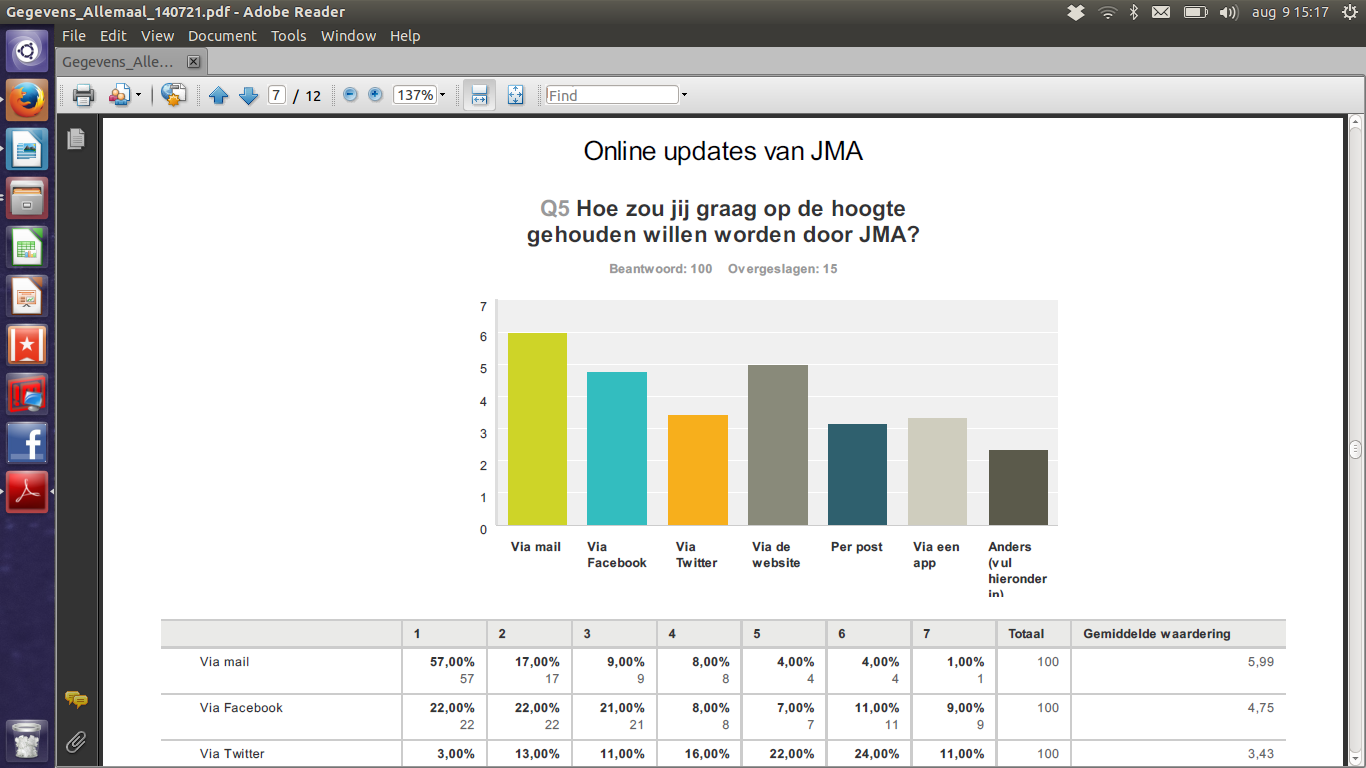Open Facebook app from the launcher
This screenshot has height=768, width=1366.
coord(27,442)
